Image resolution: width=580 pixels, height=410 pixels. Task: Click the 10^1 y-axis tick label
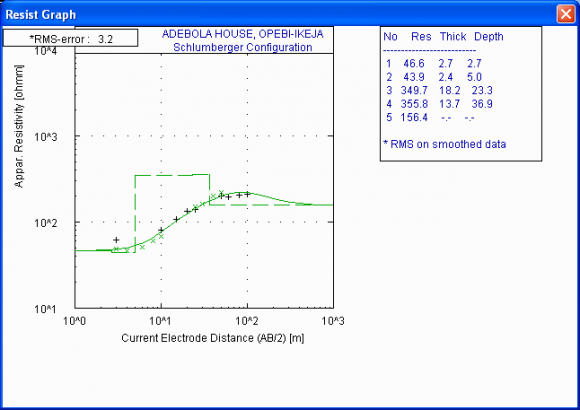point(45,309)
